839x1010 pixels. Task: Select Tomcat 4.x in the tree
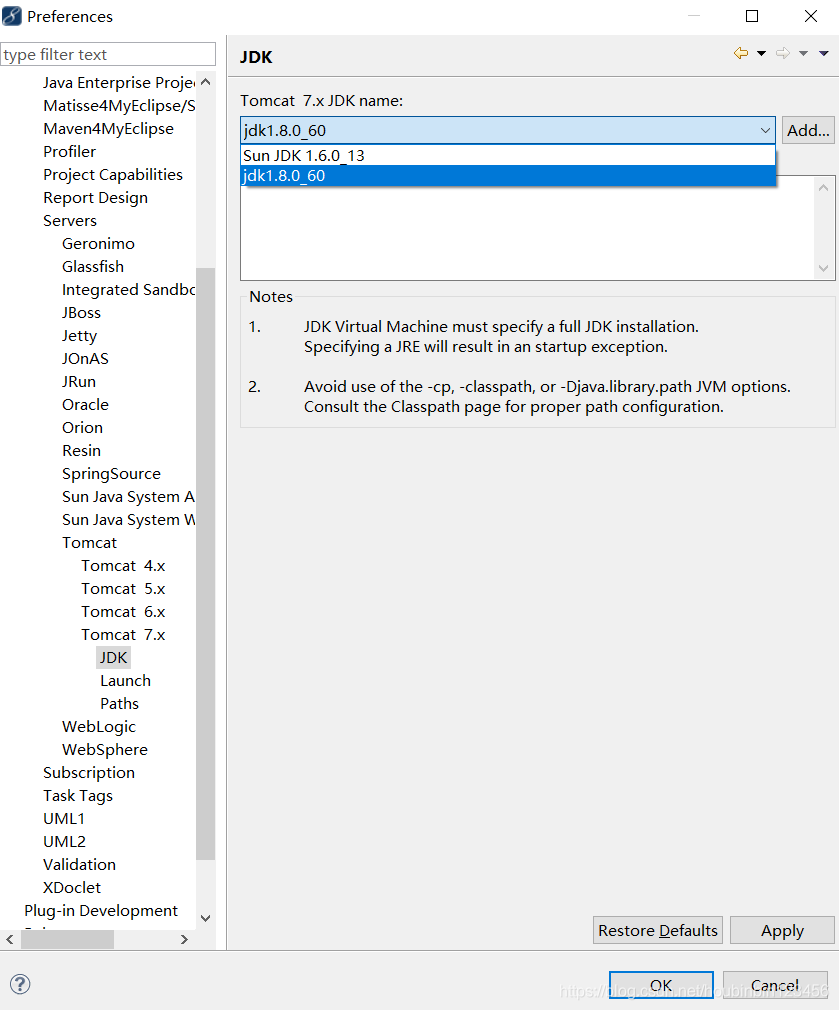click(123, 566)
